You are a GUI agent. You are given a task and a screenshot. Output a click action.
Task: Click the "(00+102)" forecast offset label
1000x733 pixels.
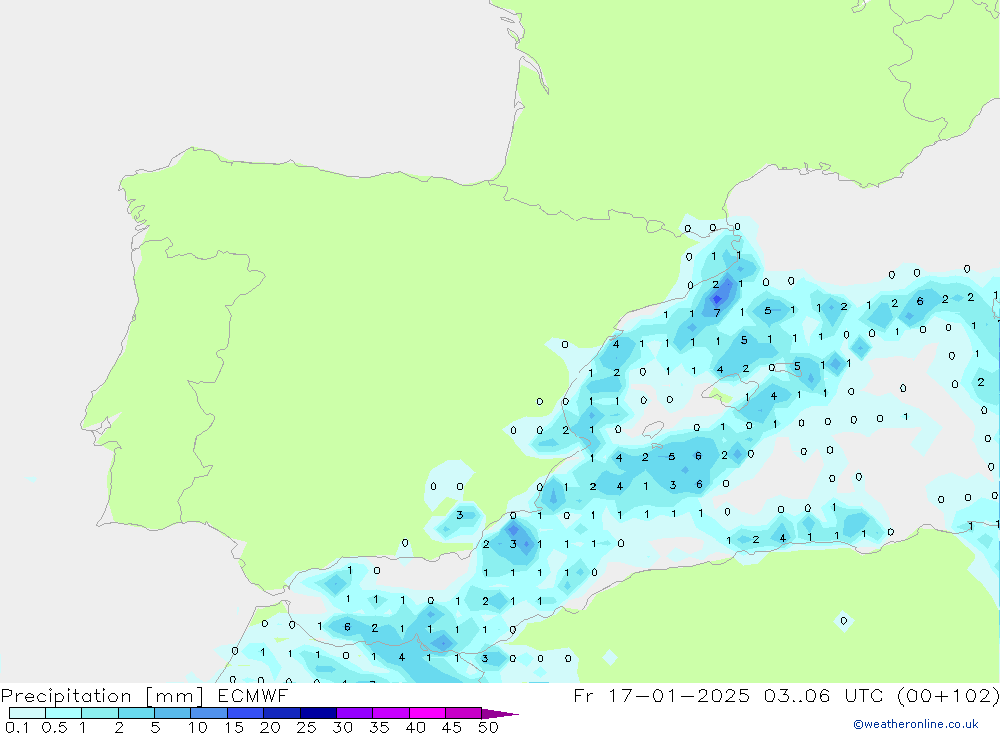pyautogui.click(x=946, y=695)
